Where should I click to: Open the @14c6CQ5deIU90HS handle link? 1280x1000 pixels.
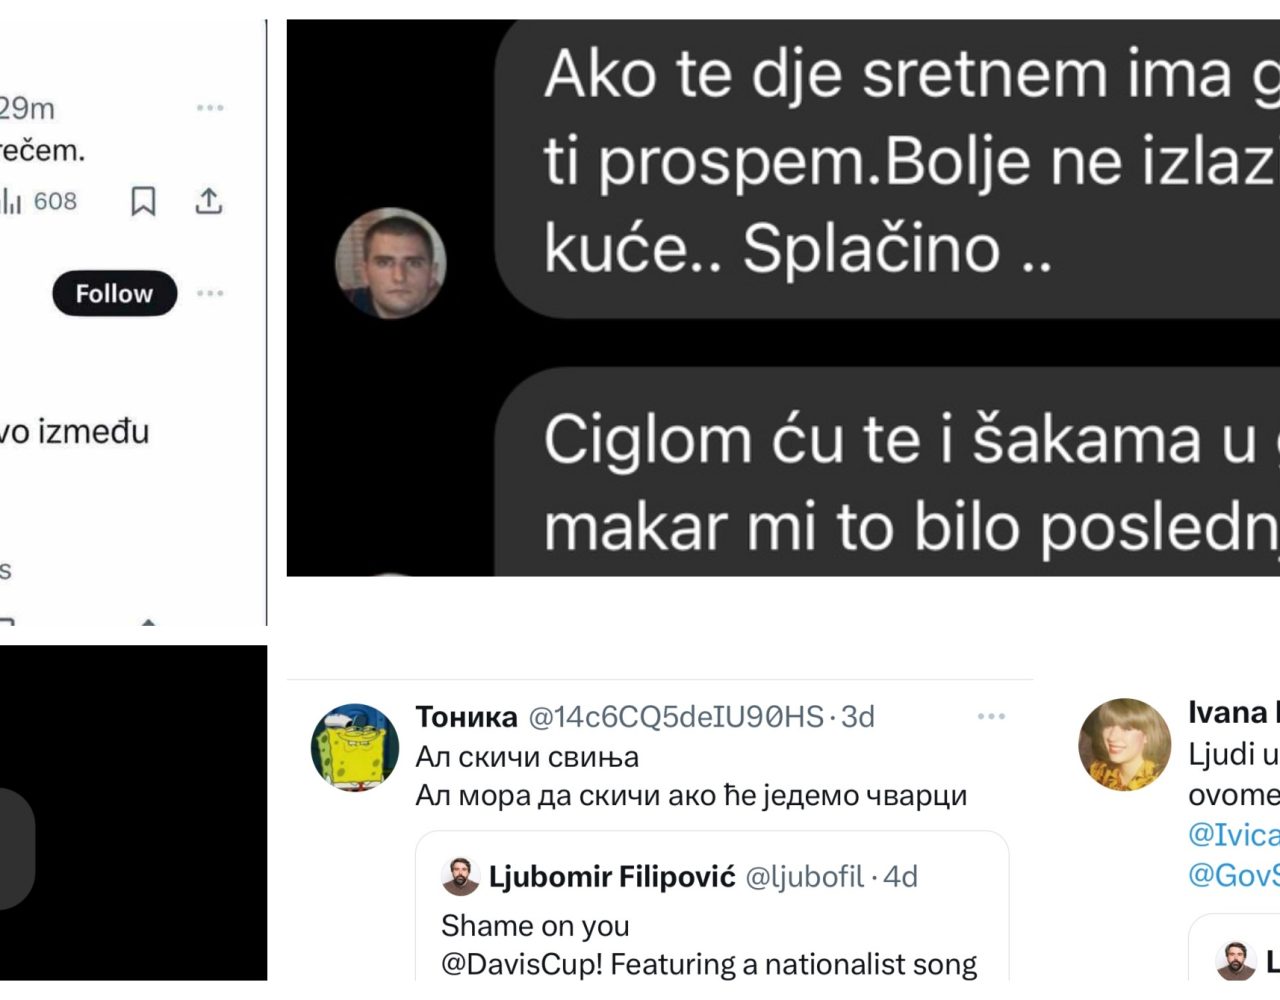[676, 717]
